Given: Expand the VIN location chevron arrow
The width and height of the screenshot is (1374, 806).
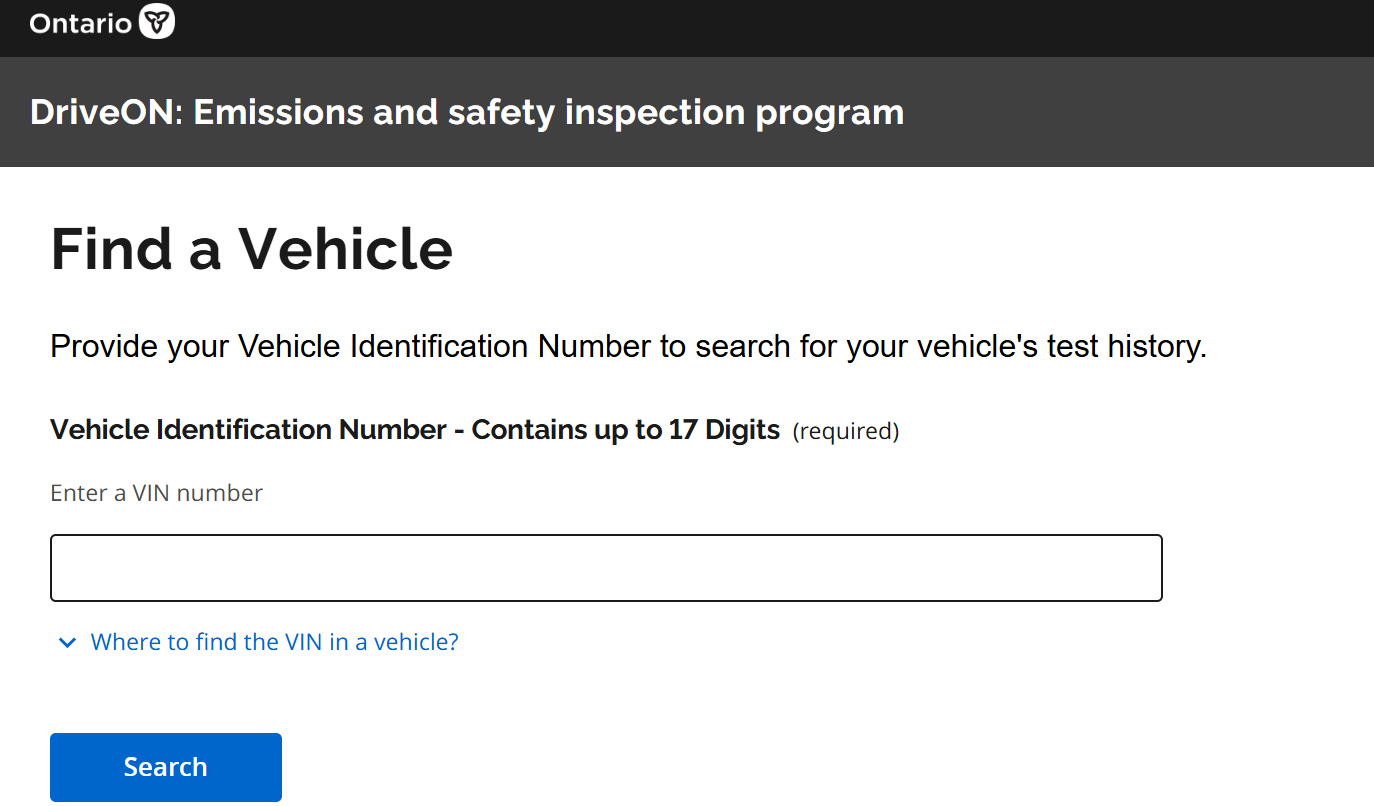Looking at the screenshot, I should coord(67,642).
